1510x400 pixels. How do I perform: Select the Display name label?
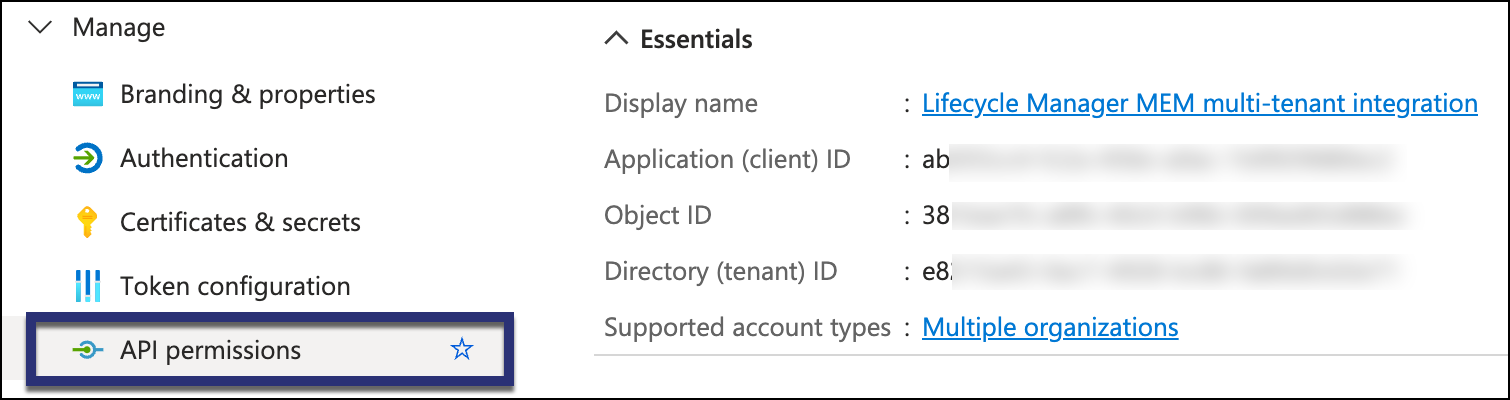coord(681,103)
